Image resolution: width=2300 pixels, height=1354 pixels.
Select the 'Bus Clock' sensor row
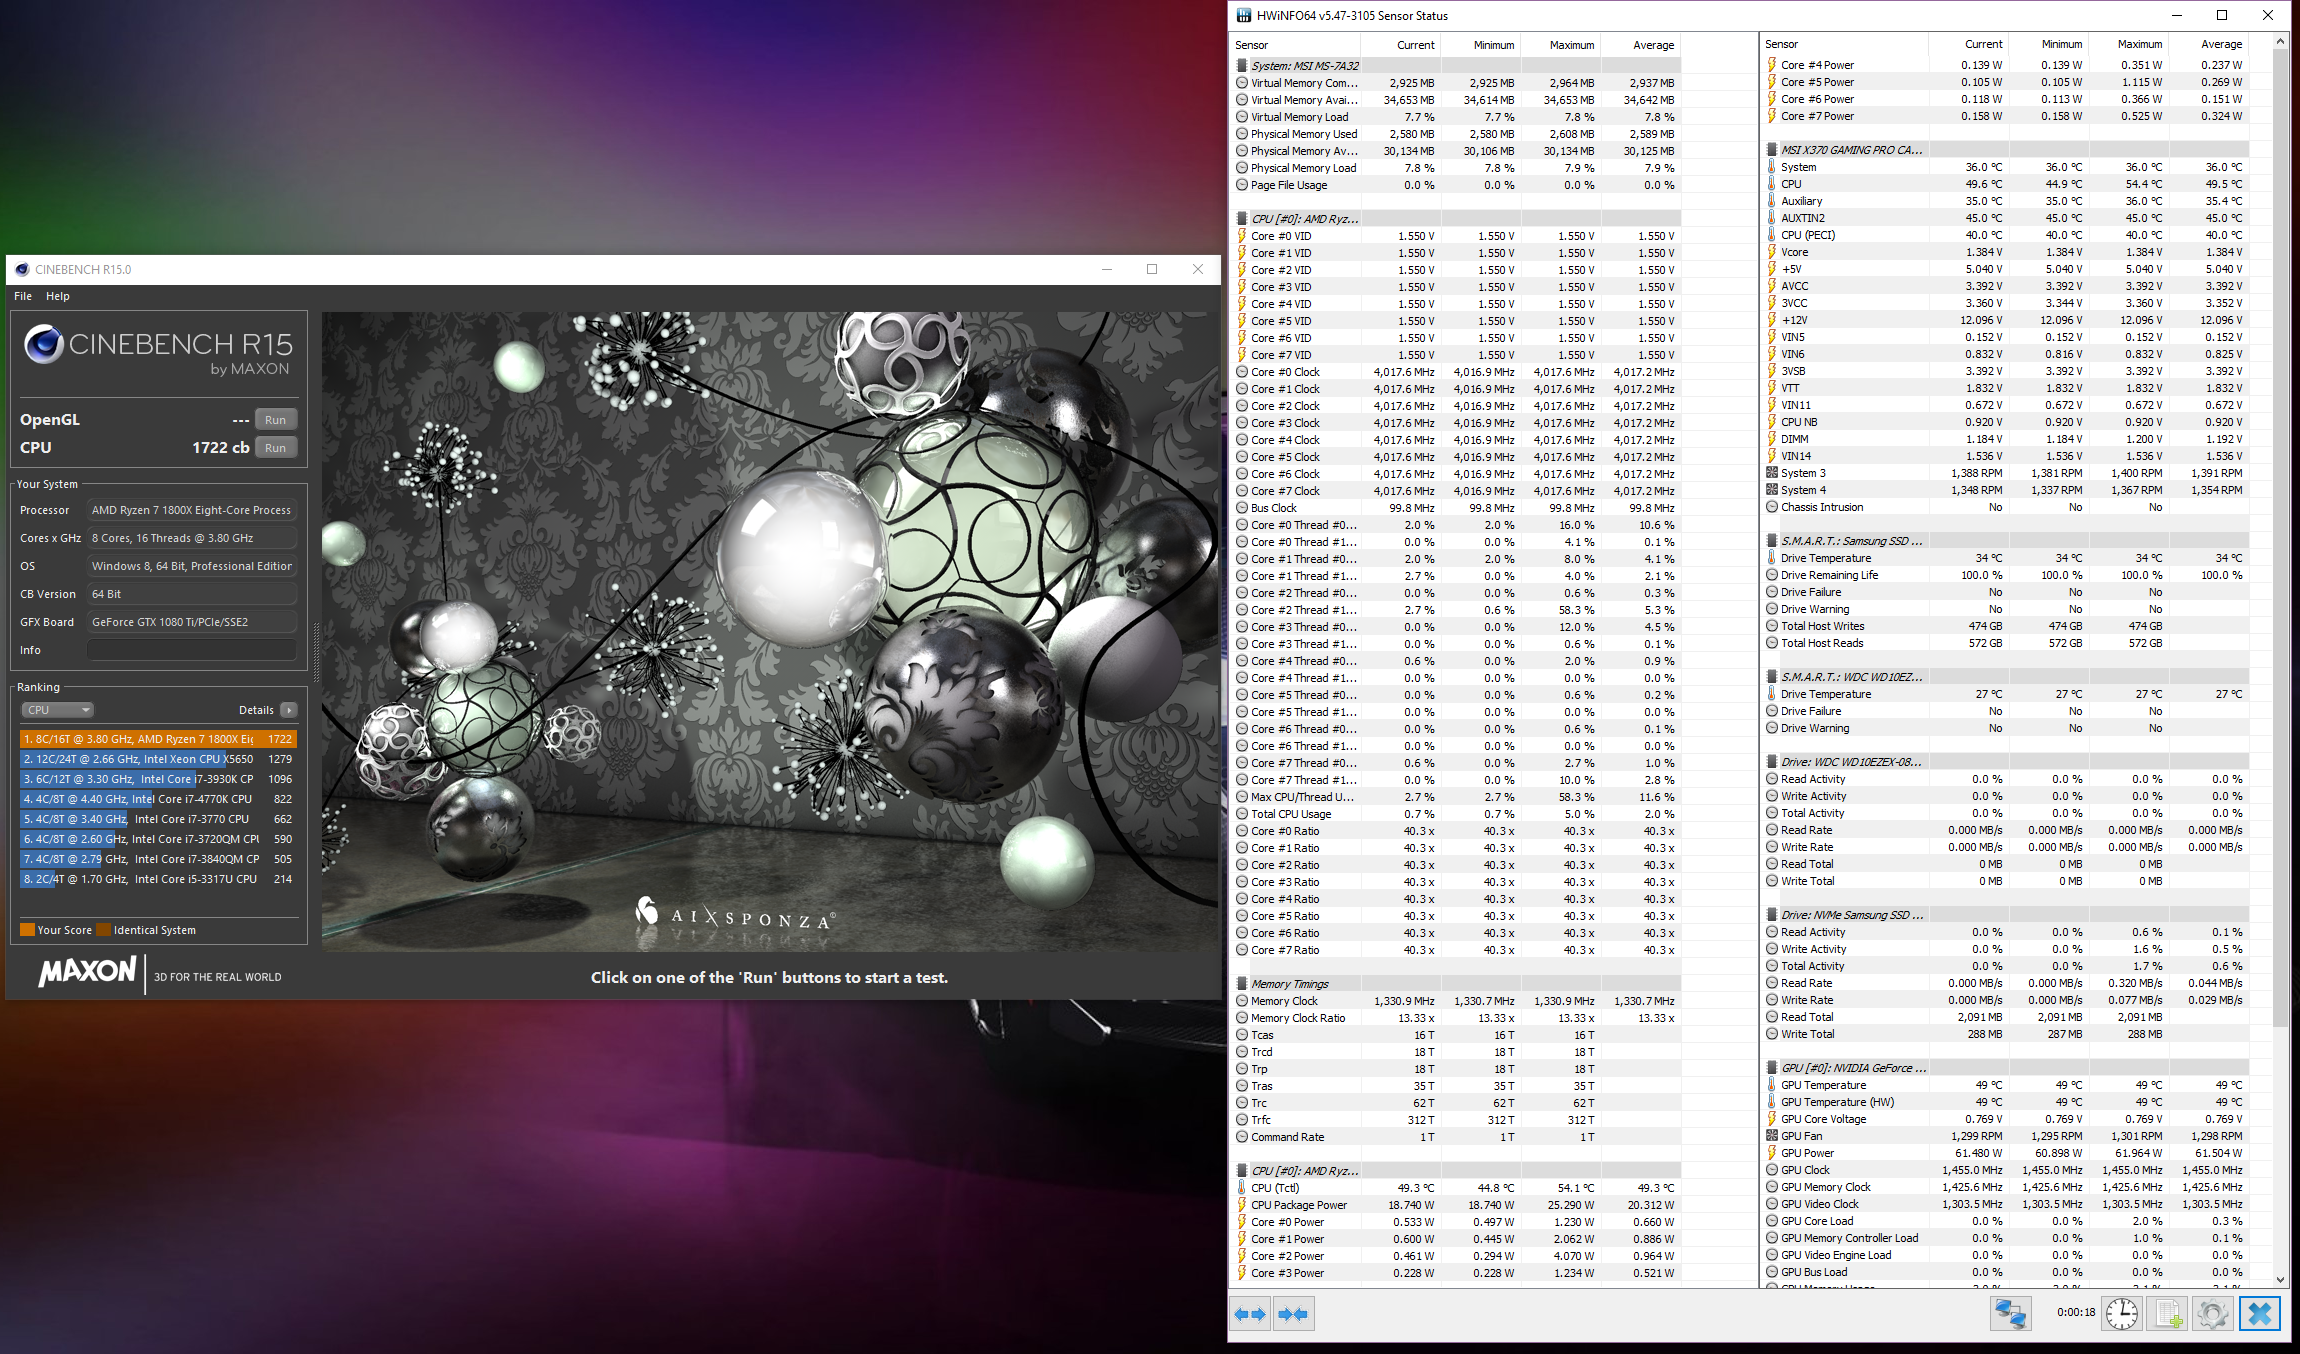click(1458, 508)
